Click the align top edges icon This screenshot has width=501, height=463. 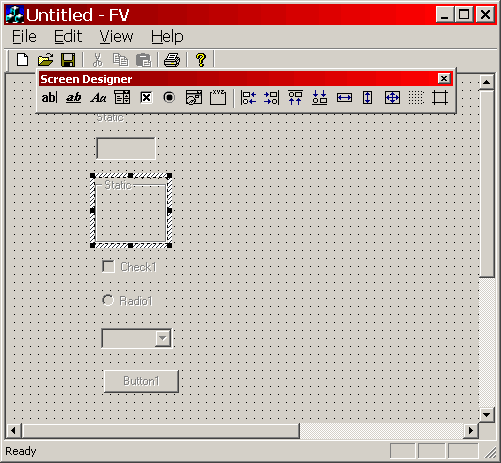coord(295,98)
